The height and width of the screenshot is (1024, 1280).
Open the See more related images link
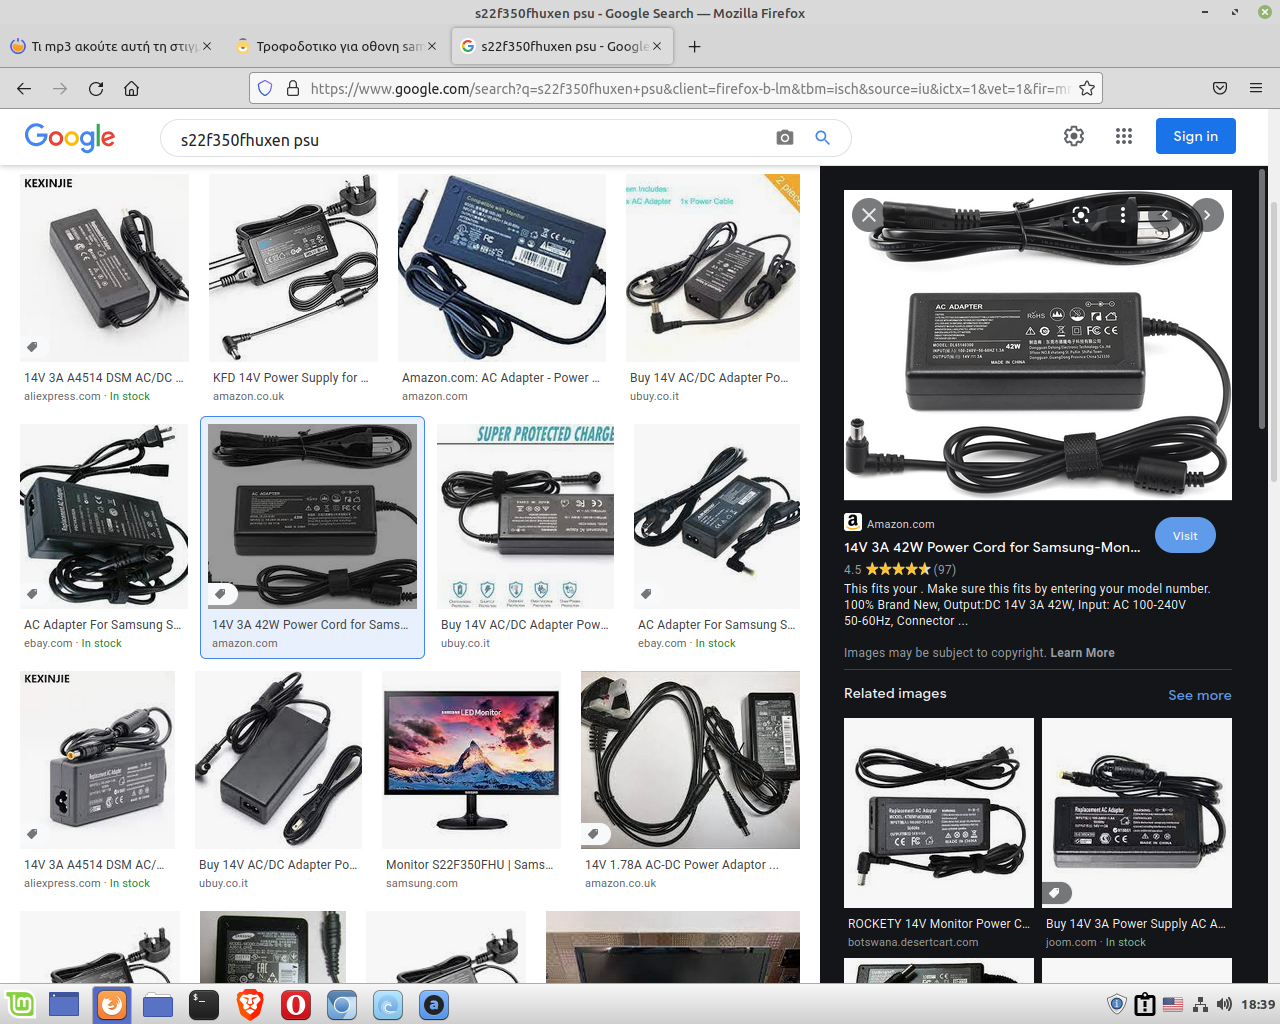pos(1200,695)
